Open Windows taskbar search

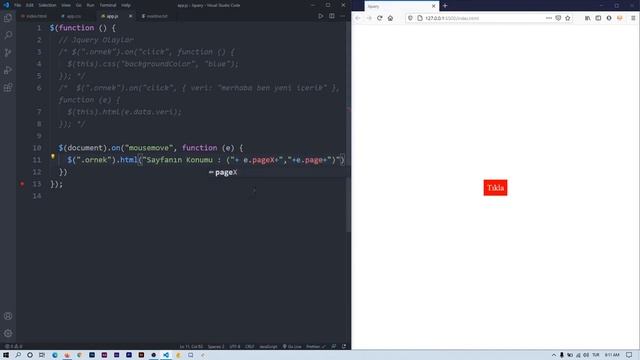click(x=18, y=355)
